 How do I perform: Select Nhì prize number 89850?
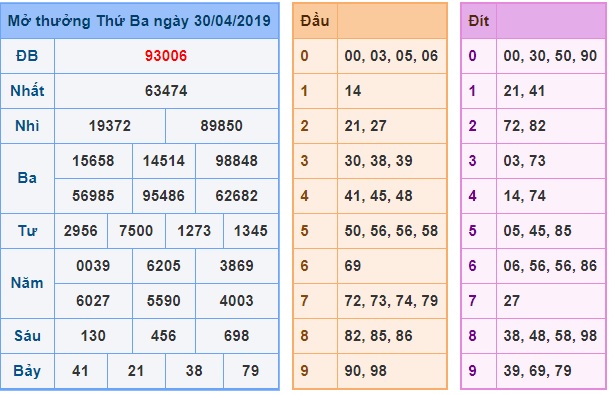pos(222,126)
